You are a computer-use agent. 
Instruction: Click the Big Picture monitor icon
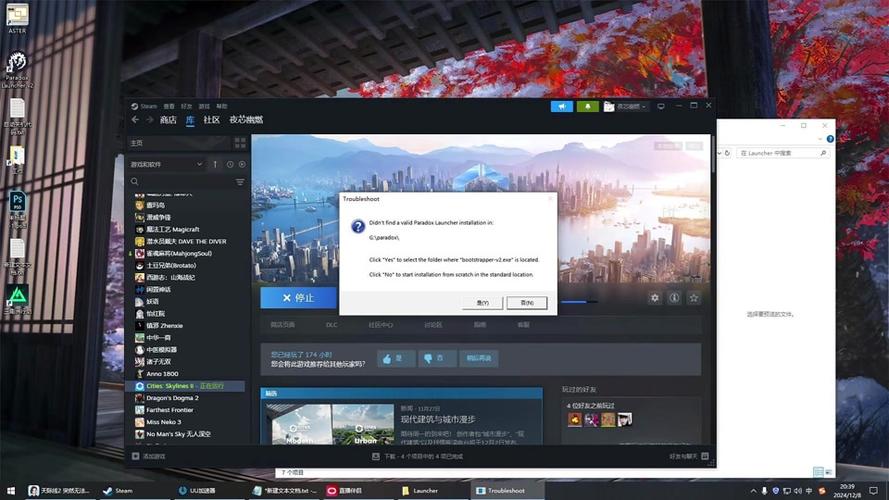click(661, 106)
